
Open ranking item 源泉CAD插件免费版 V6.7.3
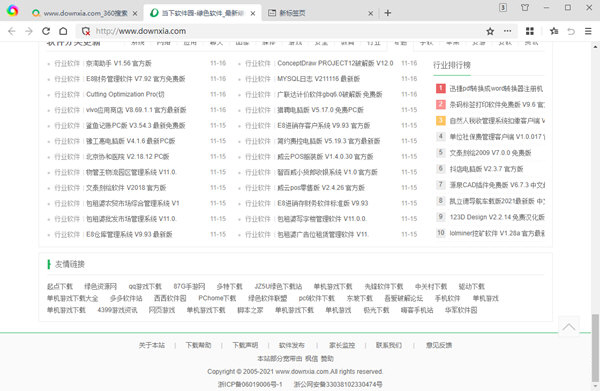pyautogui.click(x=497, y=185)
